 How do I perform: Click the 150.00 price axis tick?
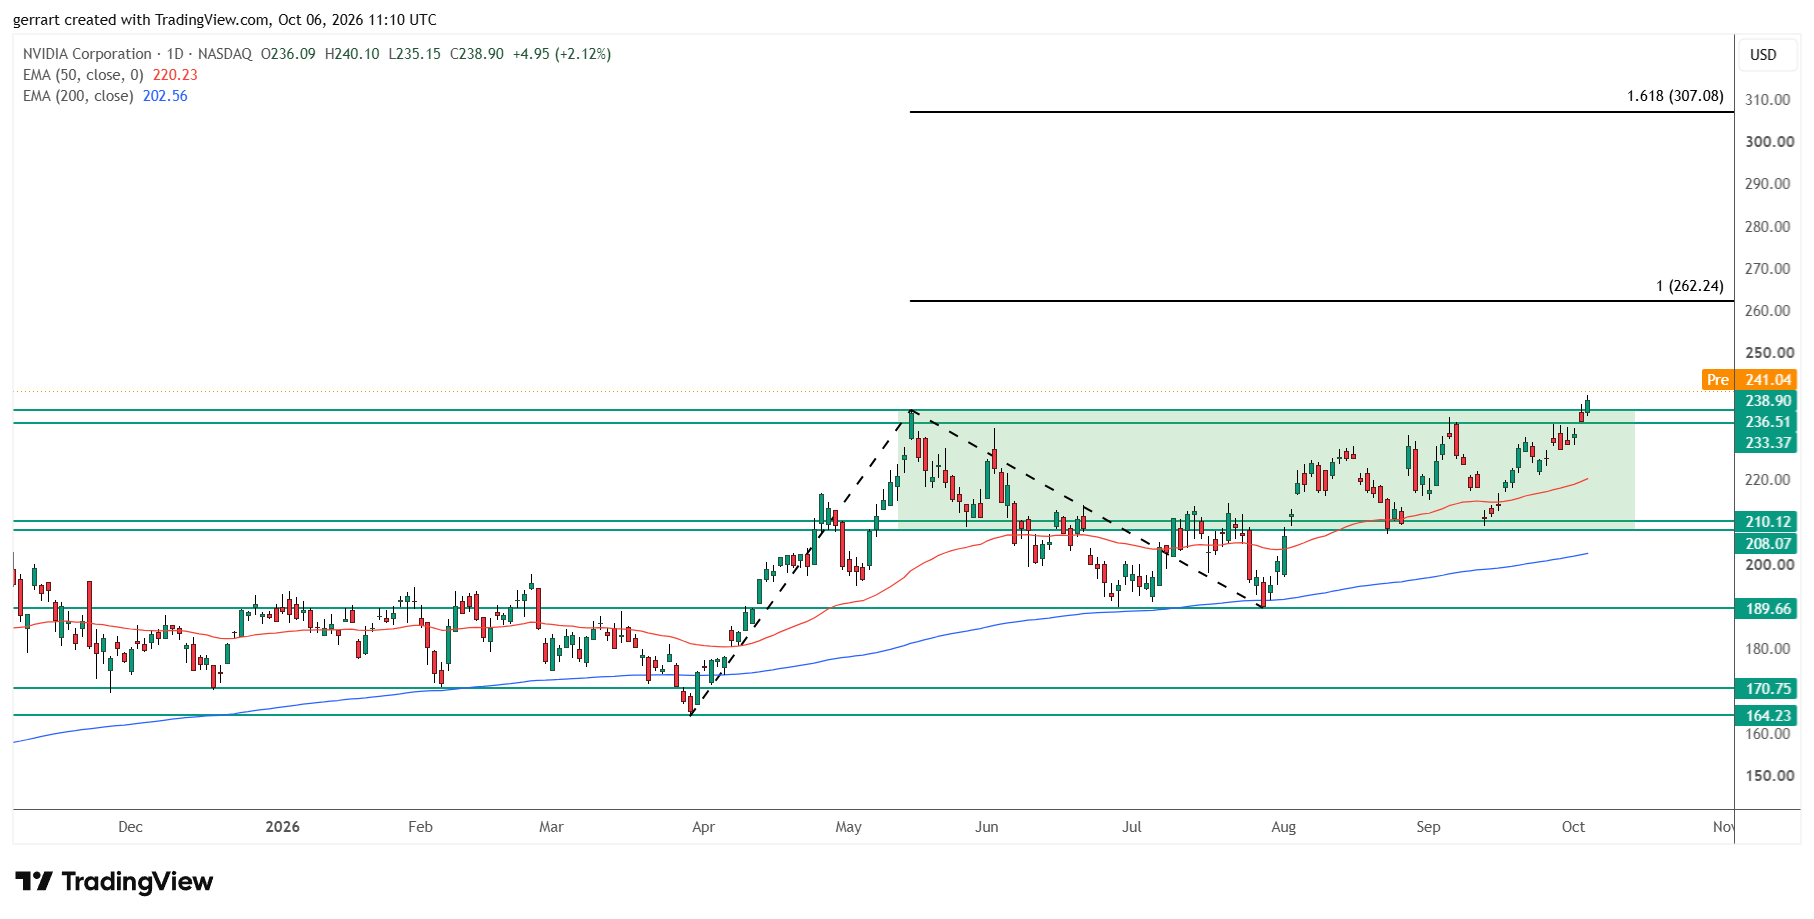tap(1769, 776)
